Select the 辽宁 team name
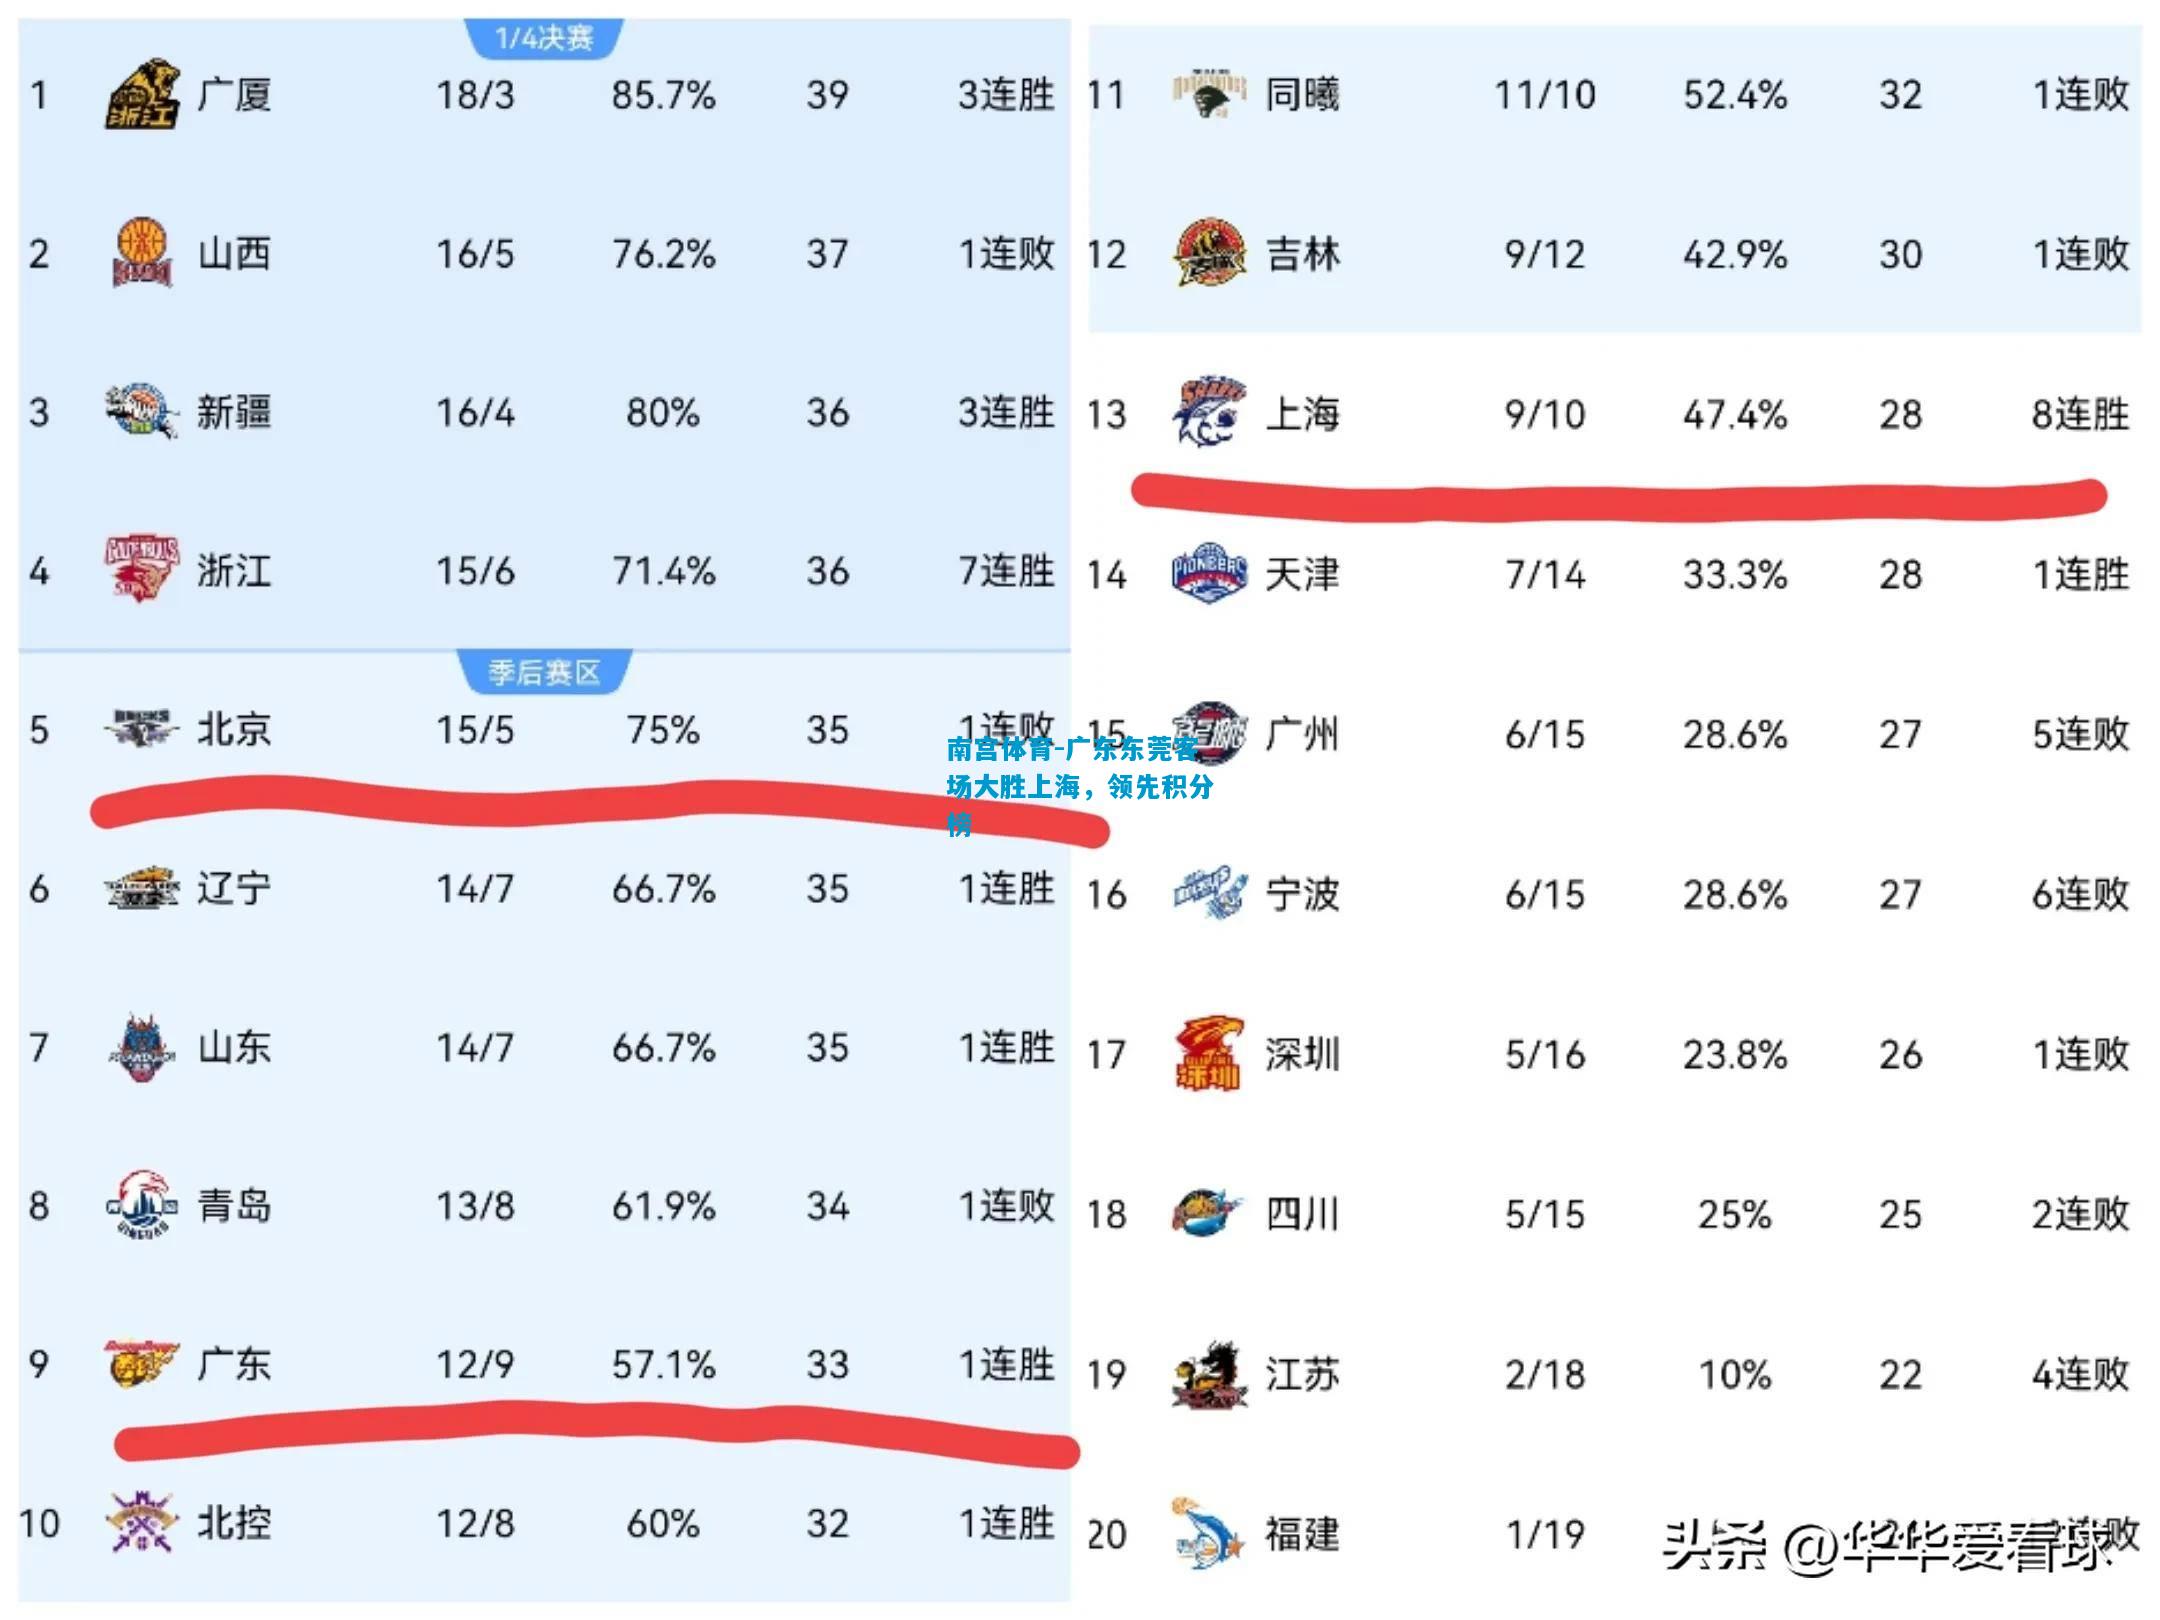 pos(234,888)
